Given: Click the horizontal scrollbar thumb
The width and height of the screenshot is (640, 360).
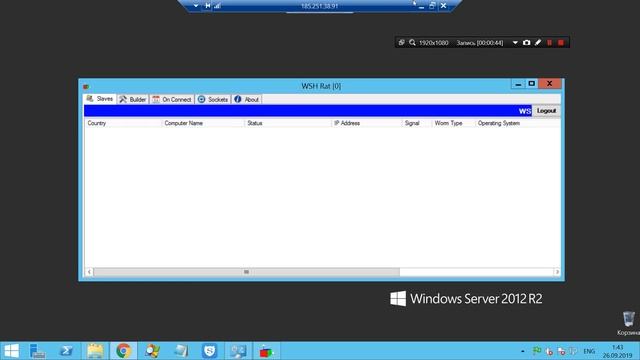Looking at the screenshot, I should (x=247, y=272).
